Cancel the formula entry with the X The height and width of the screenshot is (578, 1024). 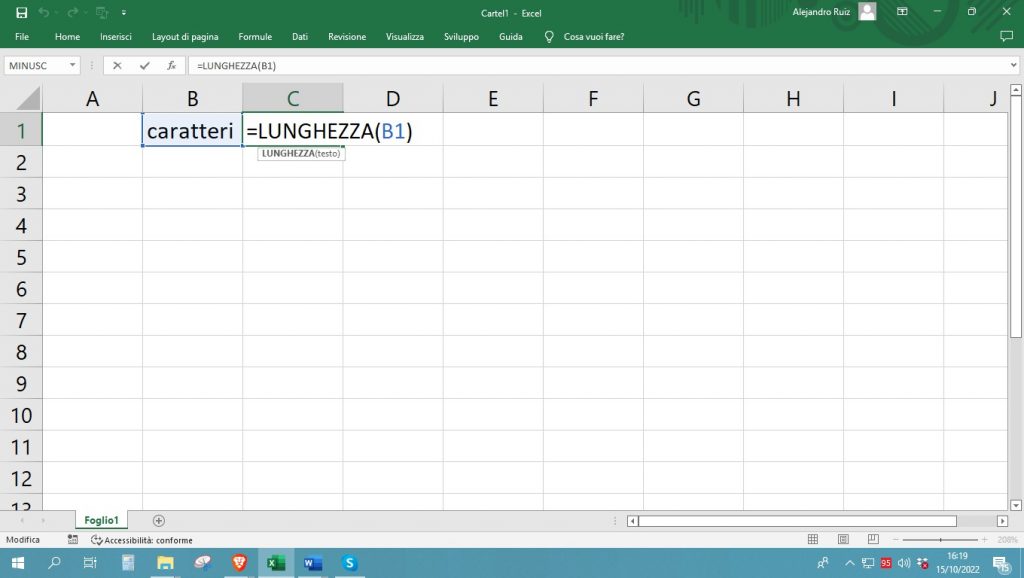[x=117, y=65]
